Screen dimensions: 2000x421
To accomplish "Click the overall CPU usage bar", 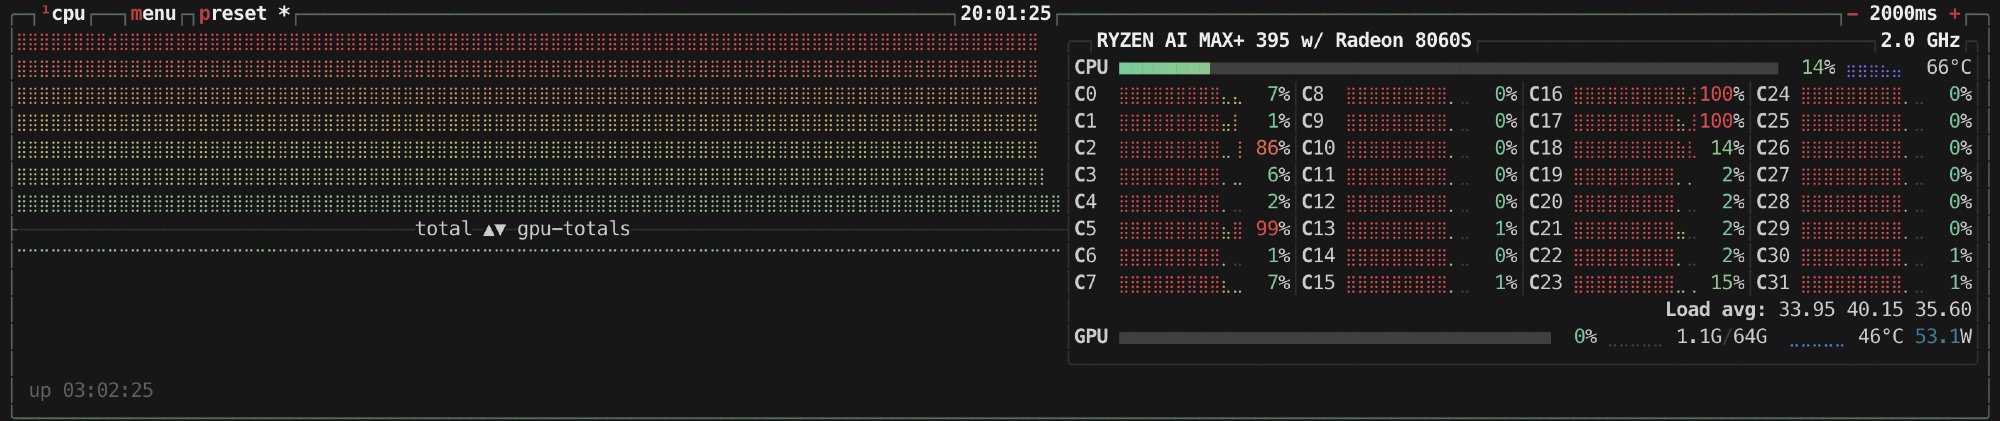I will [x=1447, y=68].
